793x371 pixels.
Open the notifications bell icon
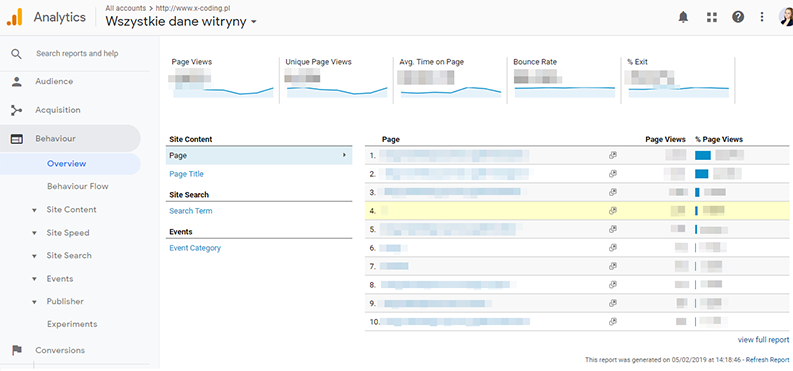(x=683, y=17)
